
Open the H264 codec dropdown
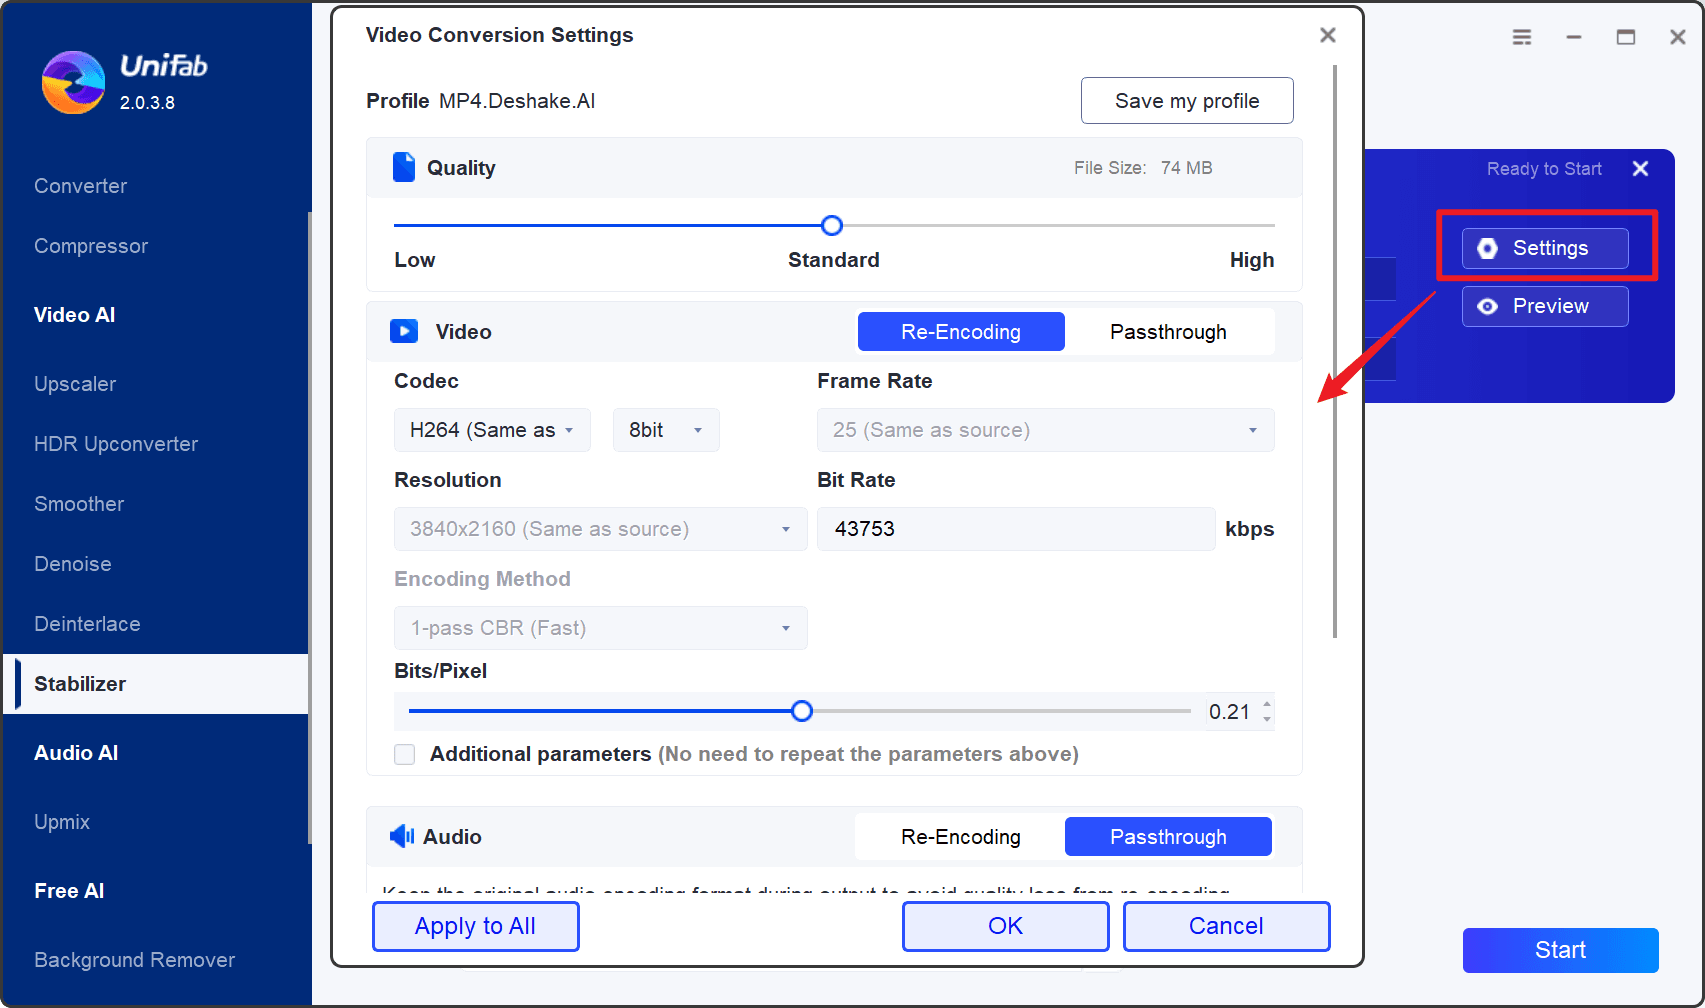492,430
